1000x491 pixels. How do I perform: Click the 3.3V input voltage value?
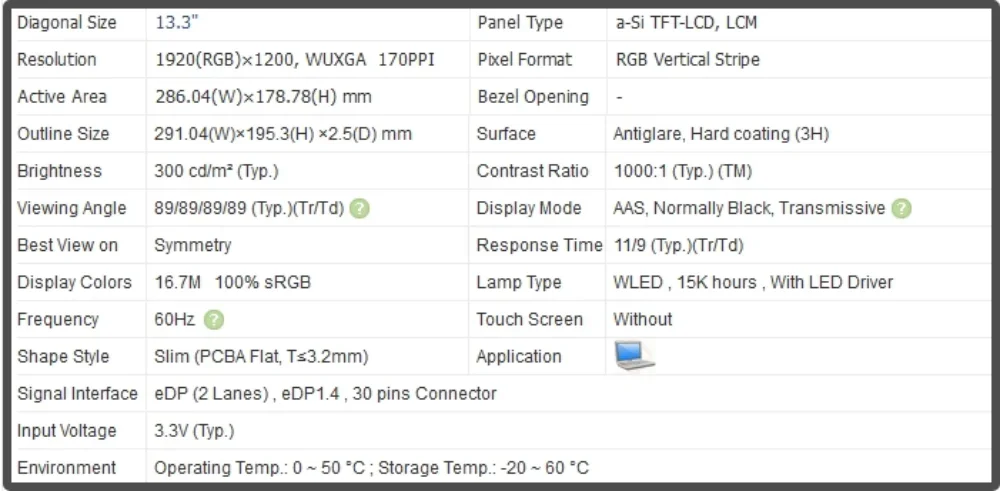coord(194,431)
